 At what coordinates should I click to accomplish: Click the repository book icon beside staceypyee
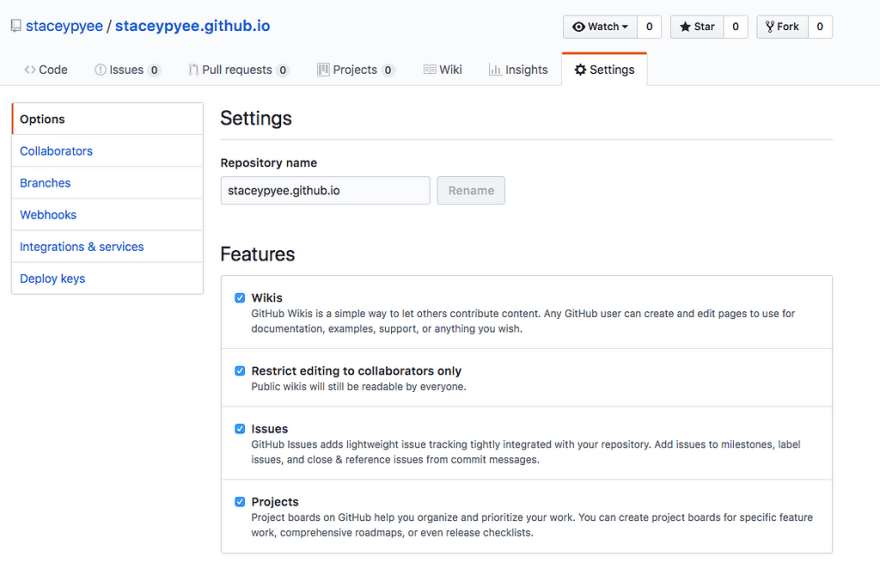pos(16,26)
